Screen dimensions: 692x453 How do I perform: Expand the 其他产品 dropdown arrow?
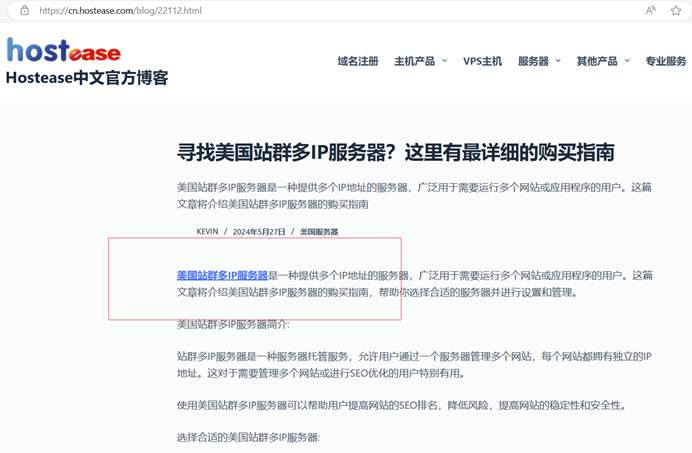coord(627,61)
